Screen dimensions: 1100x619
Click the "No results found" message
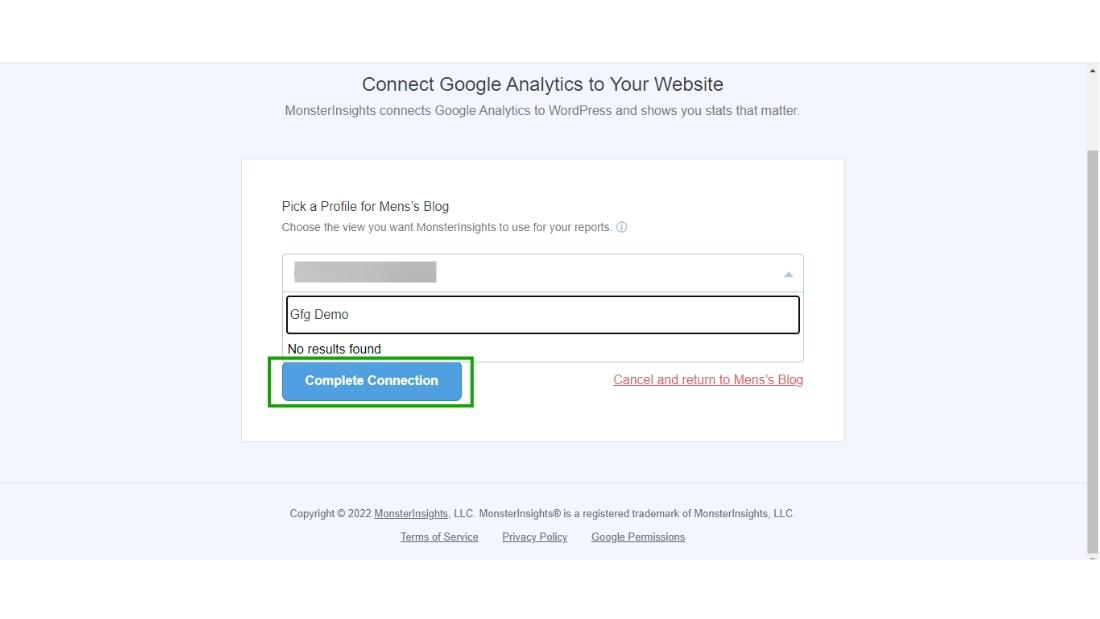pyautogui.click(x=334, y=349)
